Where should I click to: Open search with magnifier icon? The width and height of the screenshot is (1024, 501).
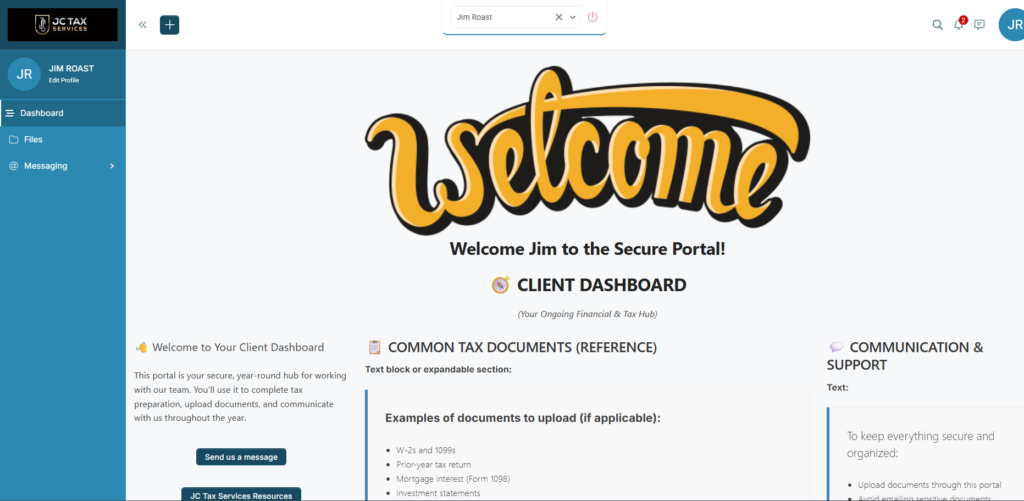tap(937, 25)
